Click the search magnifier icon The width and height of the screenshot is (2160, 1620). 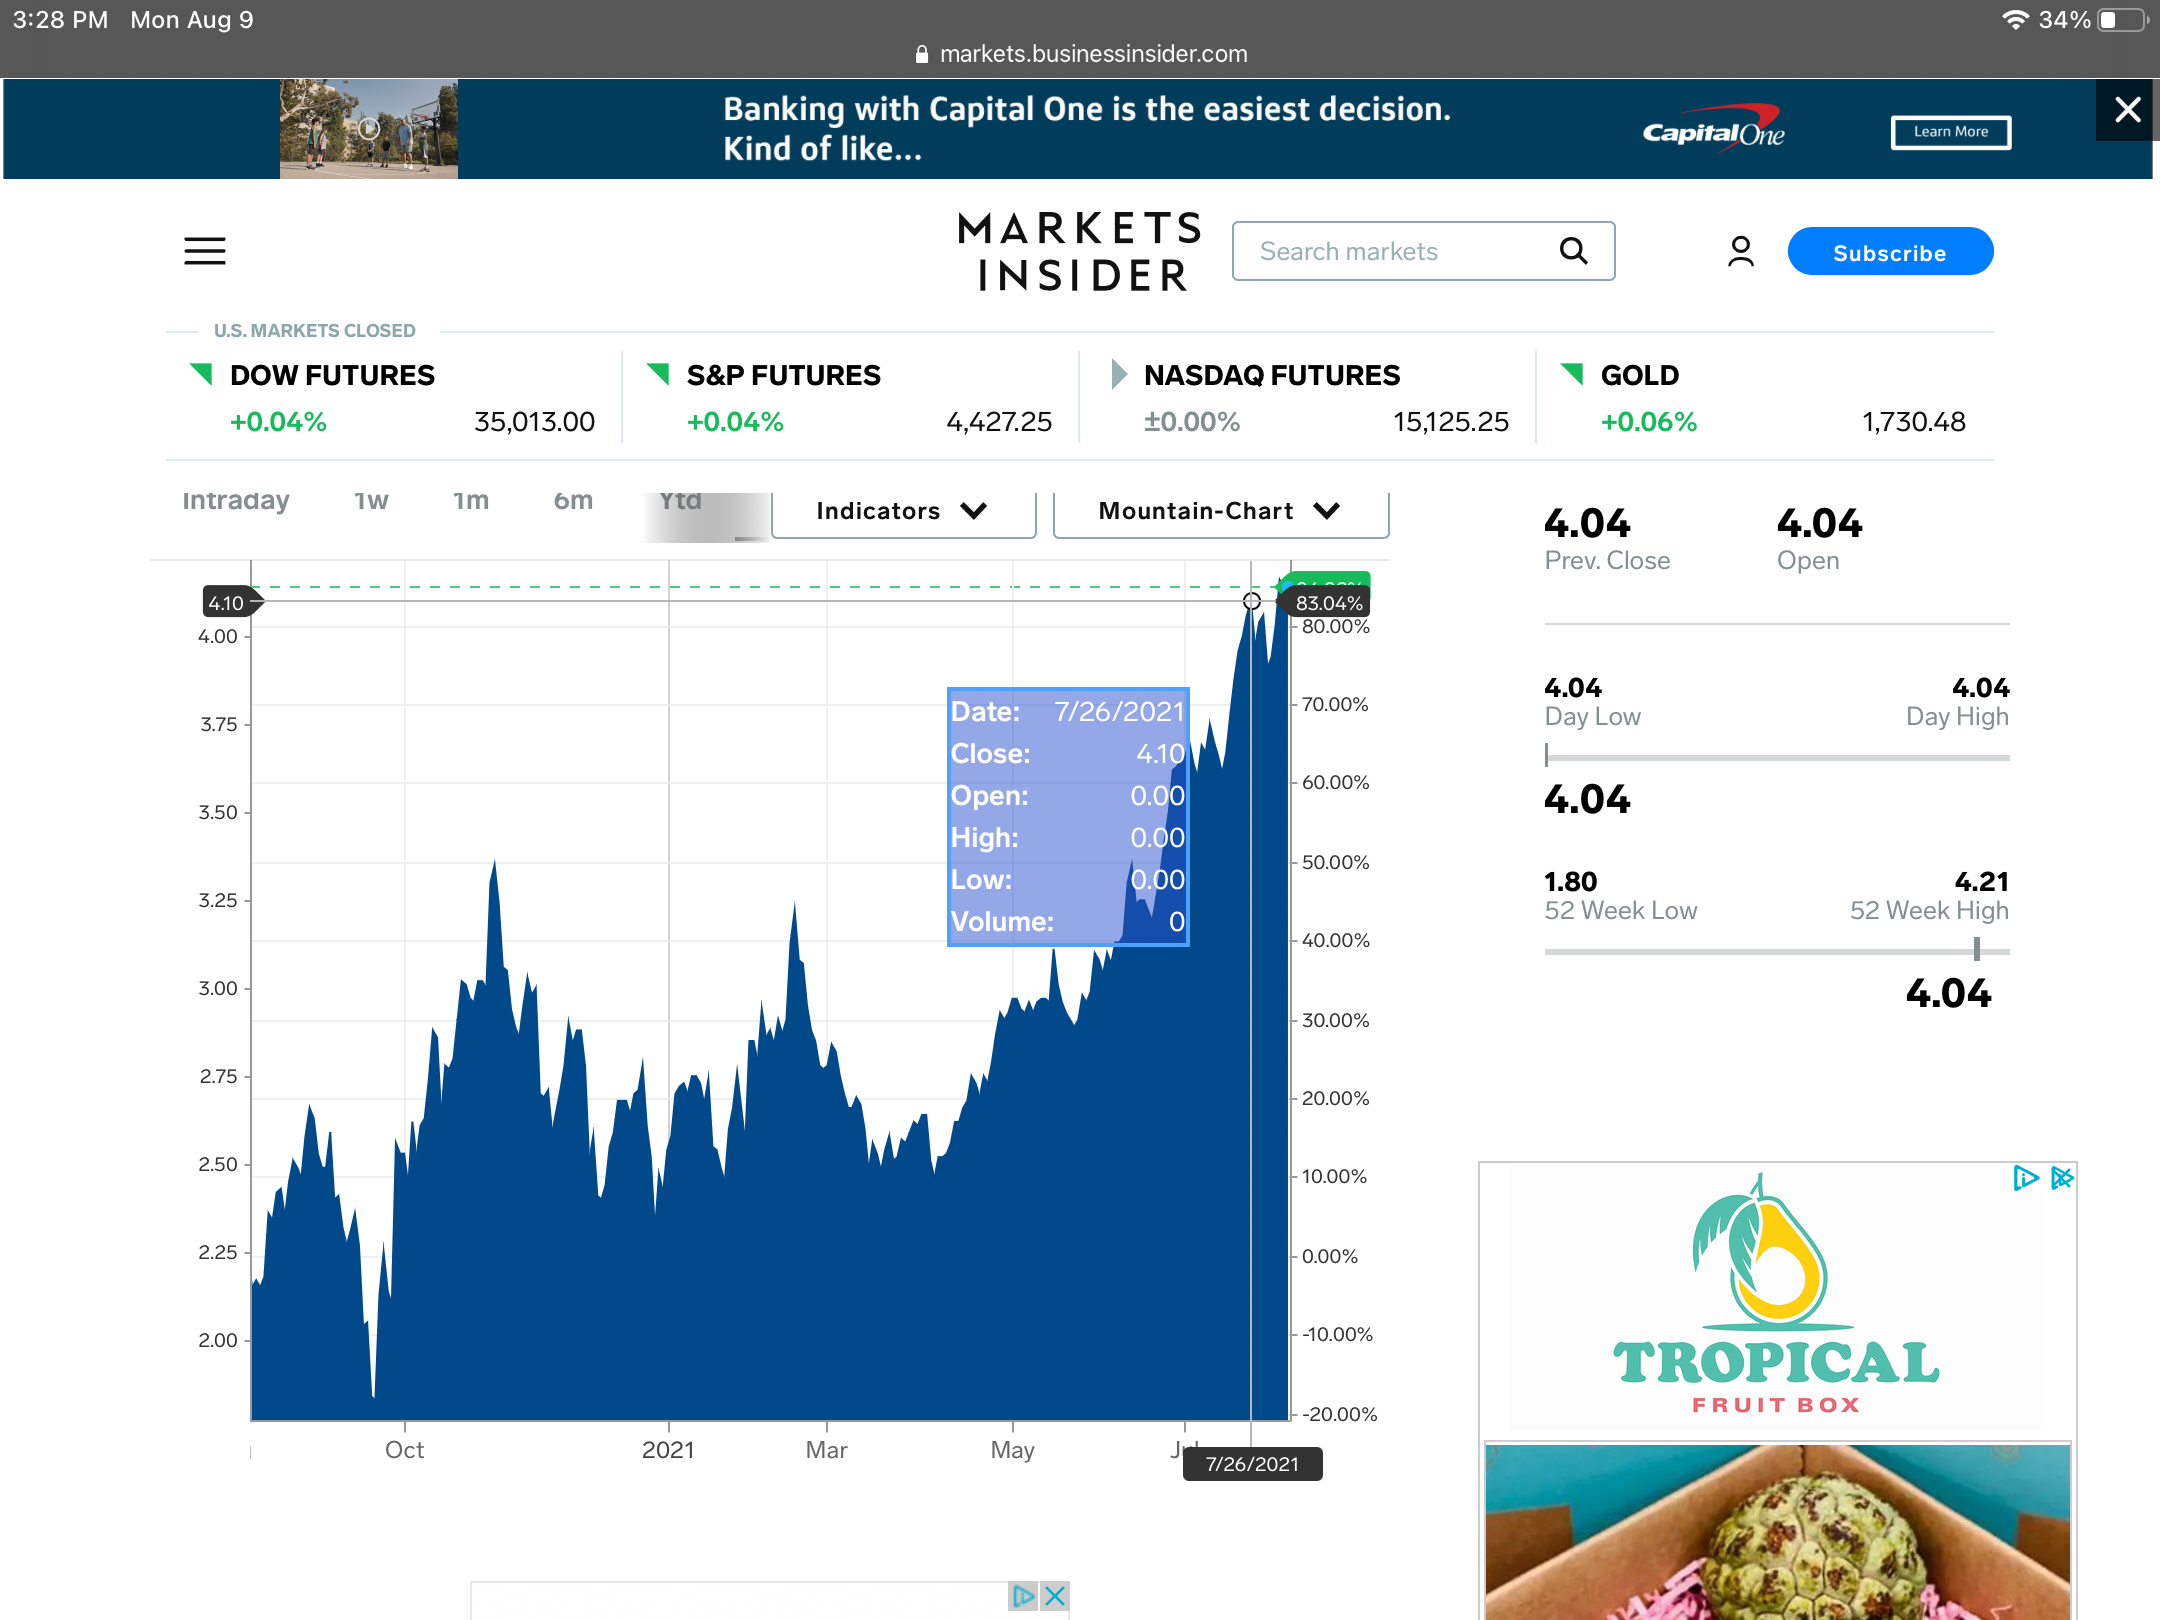point(1573,251)
